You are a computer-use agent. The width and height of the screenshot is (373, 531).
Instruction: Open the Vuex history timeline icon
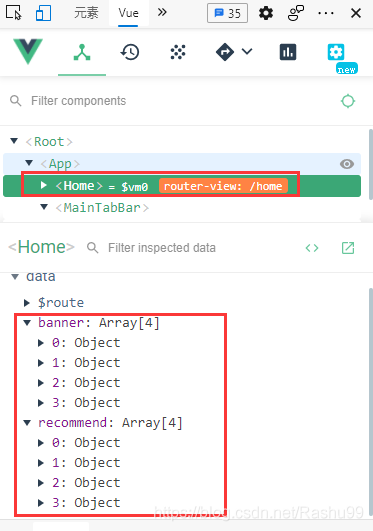point(130,52)
